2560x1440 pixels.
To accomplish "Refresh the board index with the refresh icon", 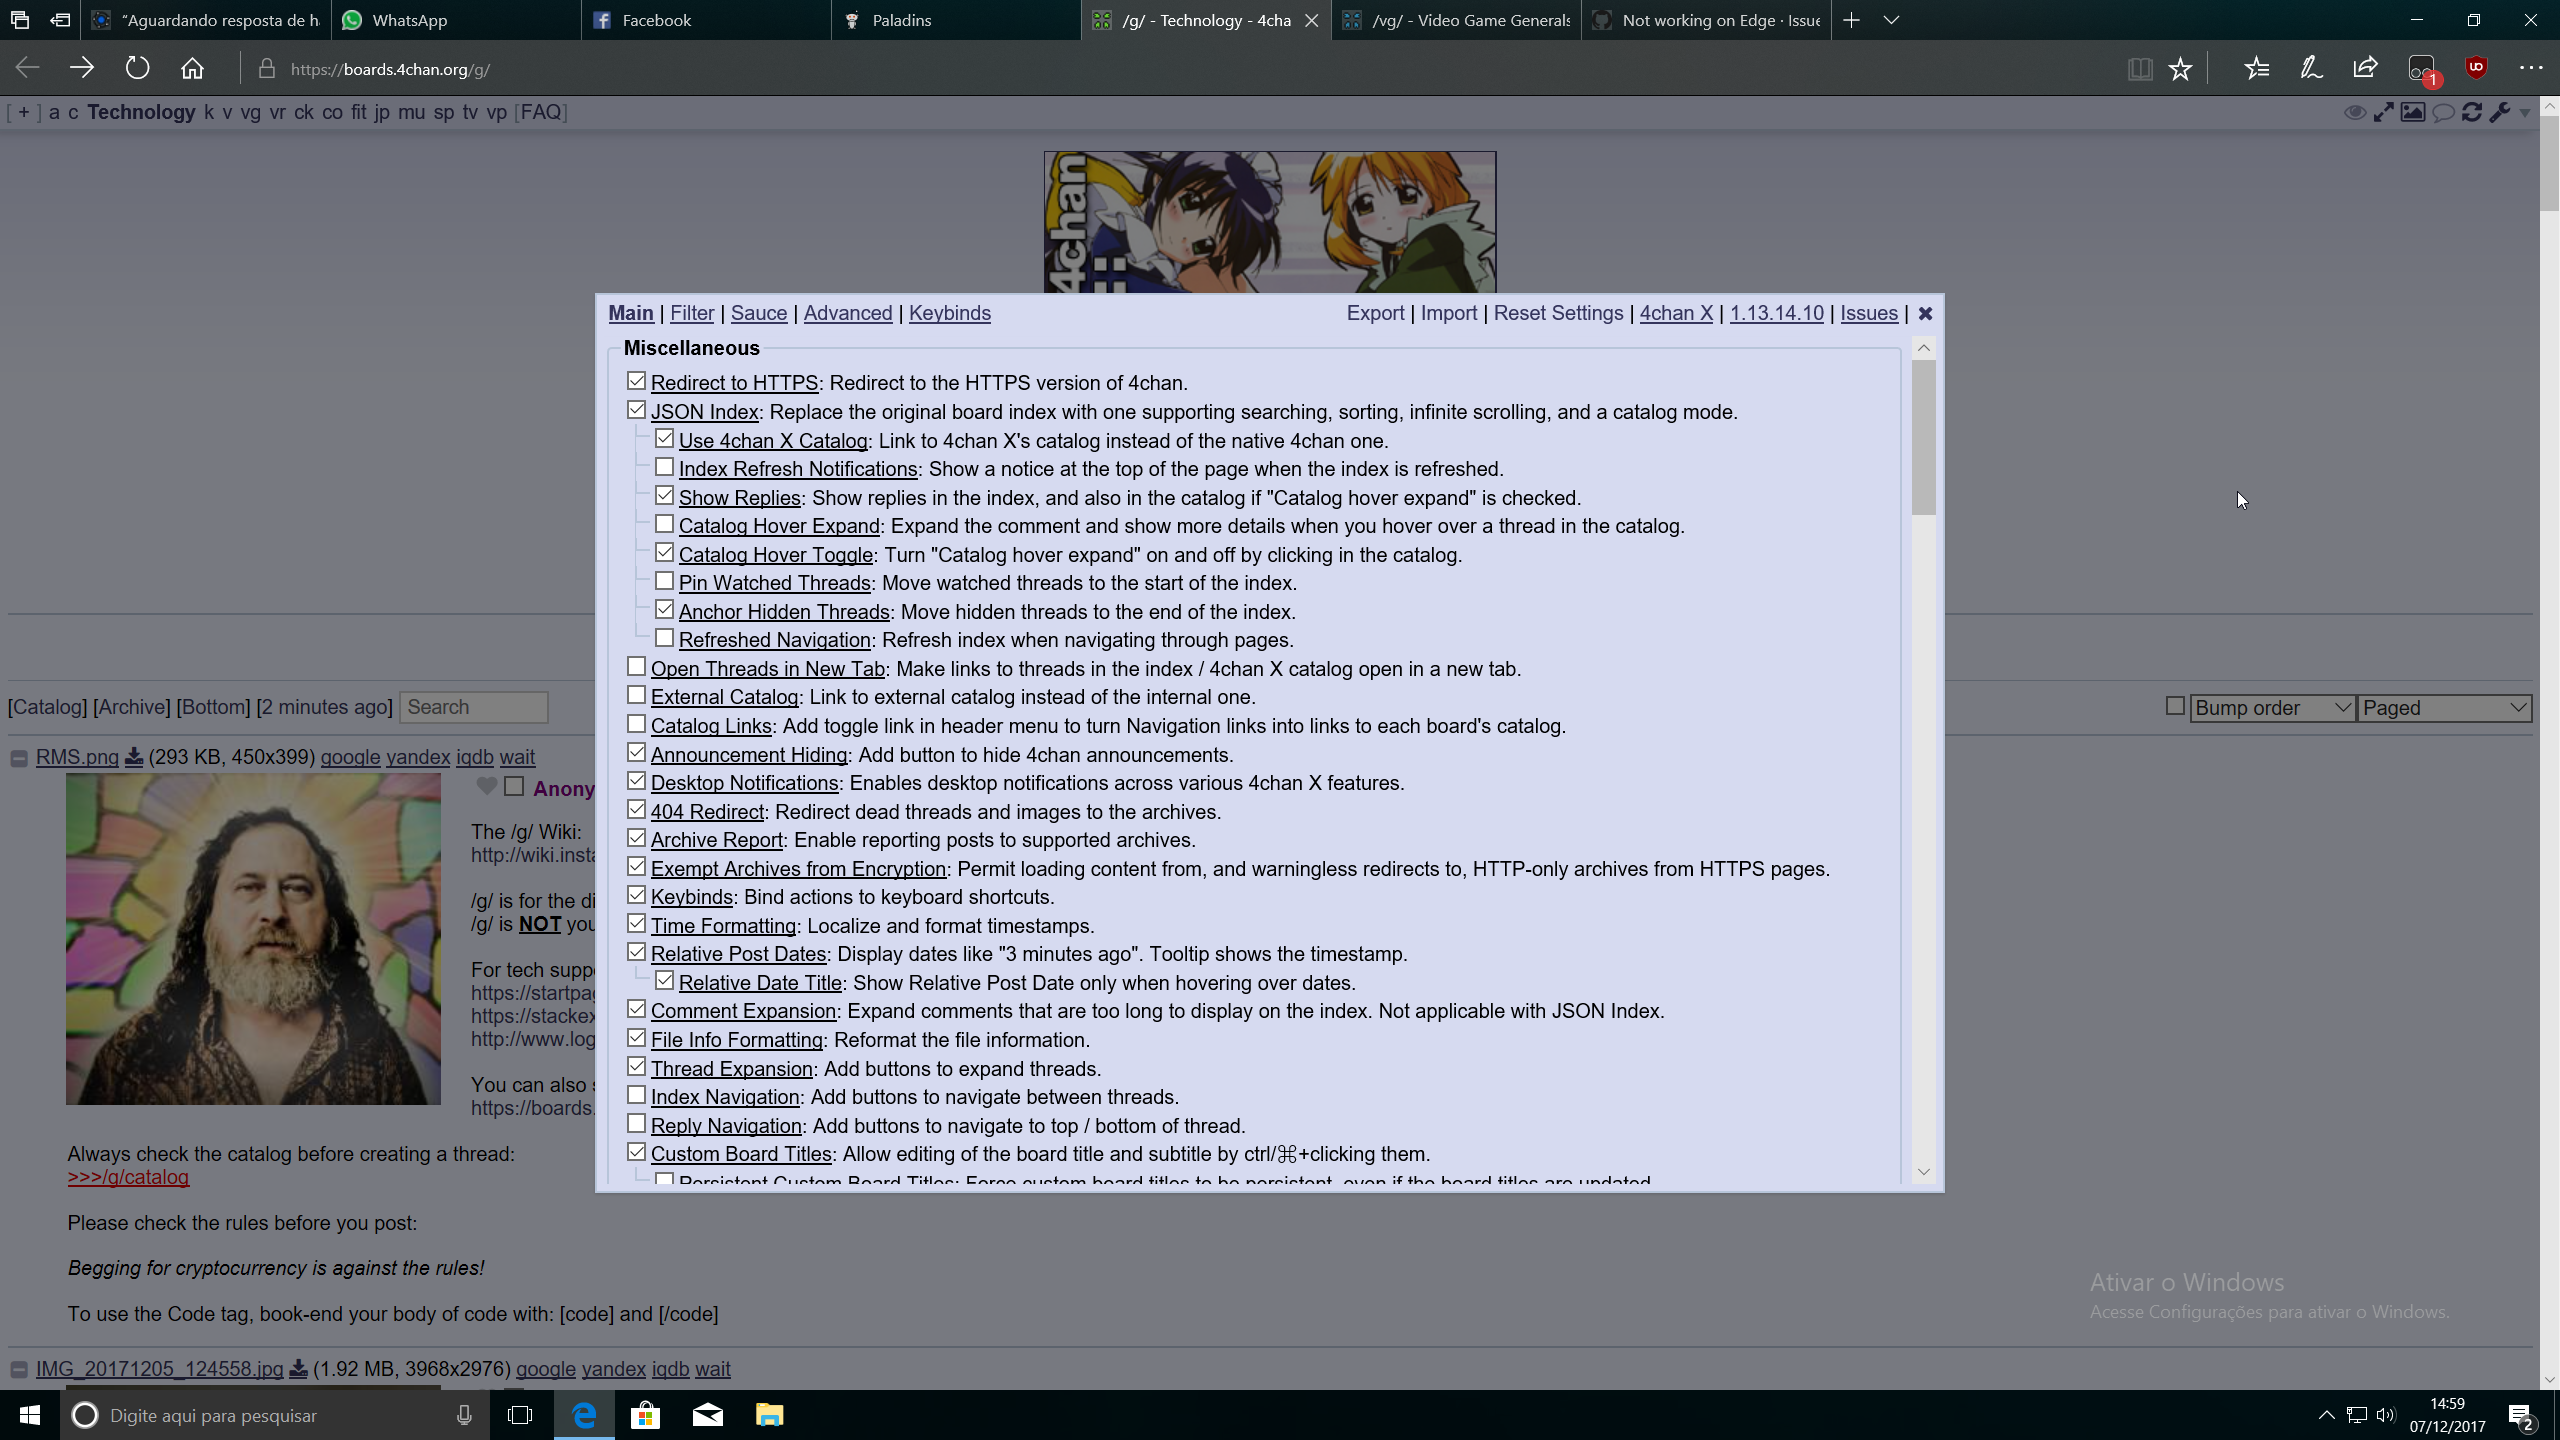I will (2471, 112).
